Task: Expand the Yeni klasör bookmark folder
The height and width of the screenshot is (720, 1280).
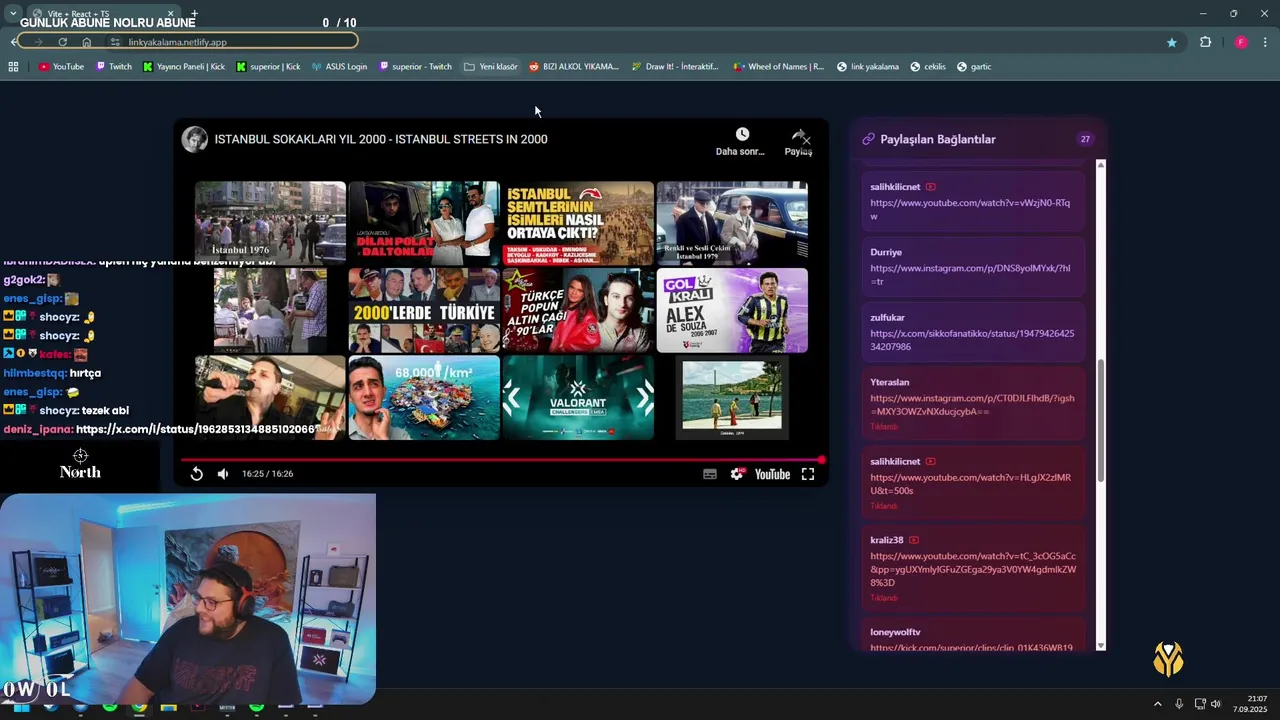Action: (x=491, y=67)
